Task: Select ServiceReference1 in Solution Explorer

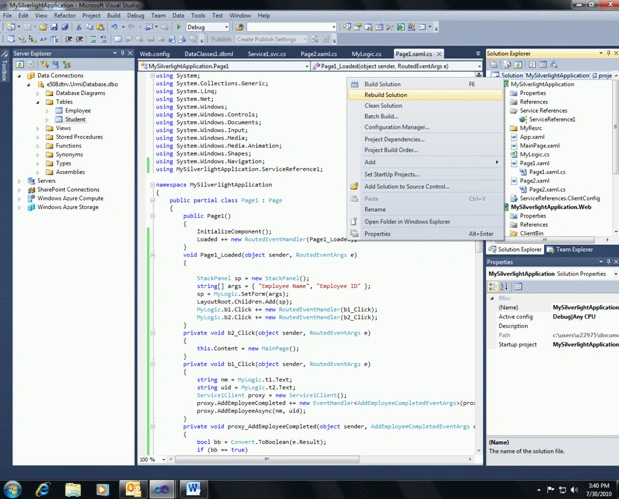Action: point(552,119)
